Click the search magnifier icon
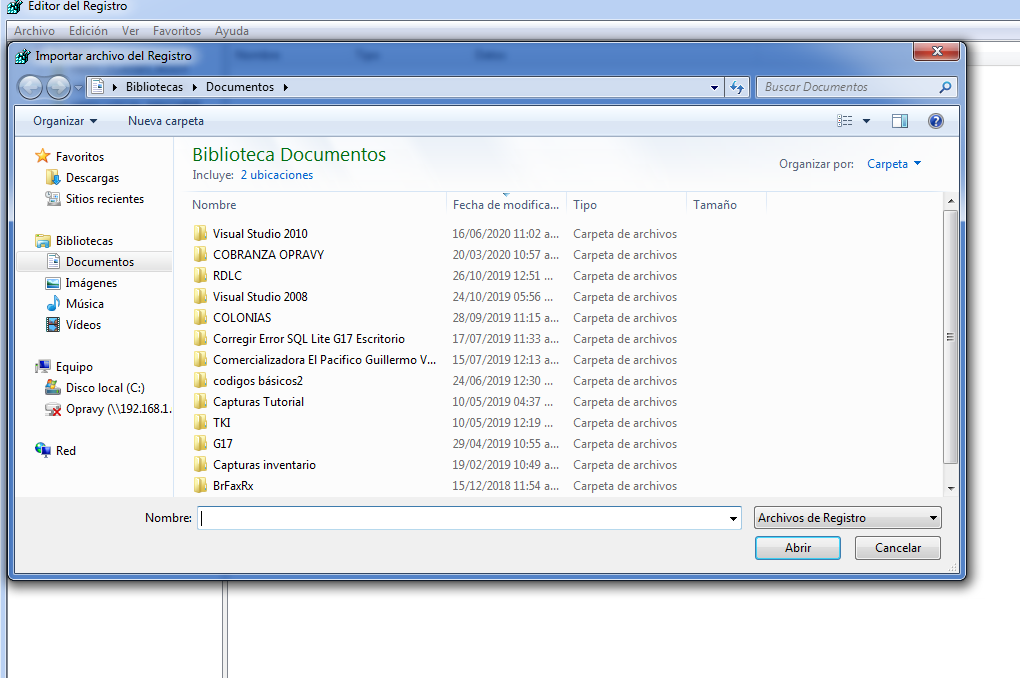Screen dimensions: 1020x678 point(945,87)
